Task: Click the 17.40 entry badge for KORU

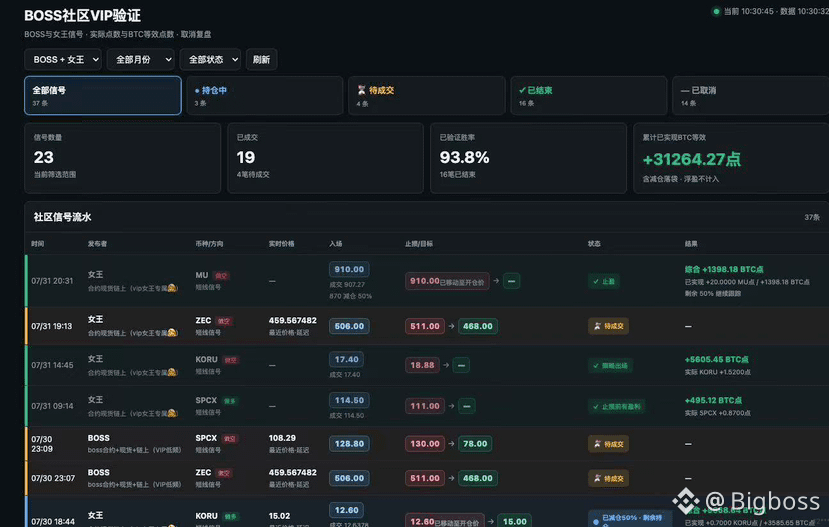Action: 346,359
